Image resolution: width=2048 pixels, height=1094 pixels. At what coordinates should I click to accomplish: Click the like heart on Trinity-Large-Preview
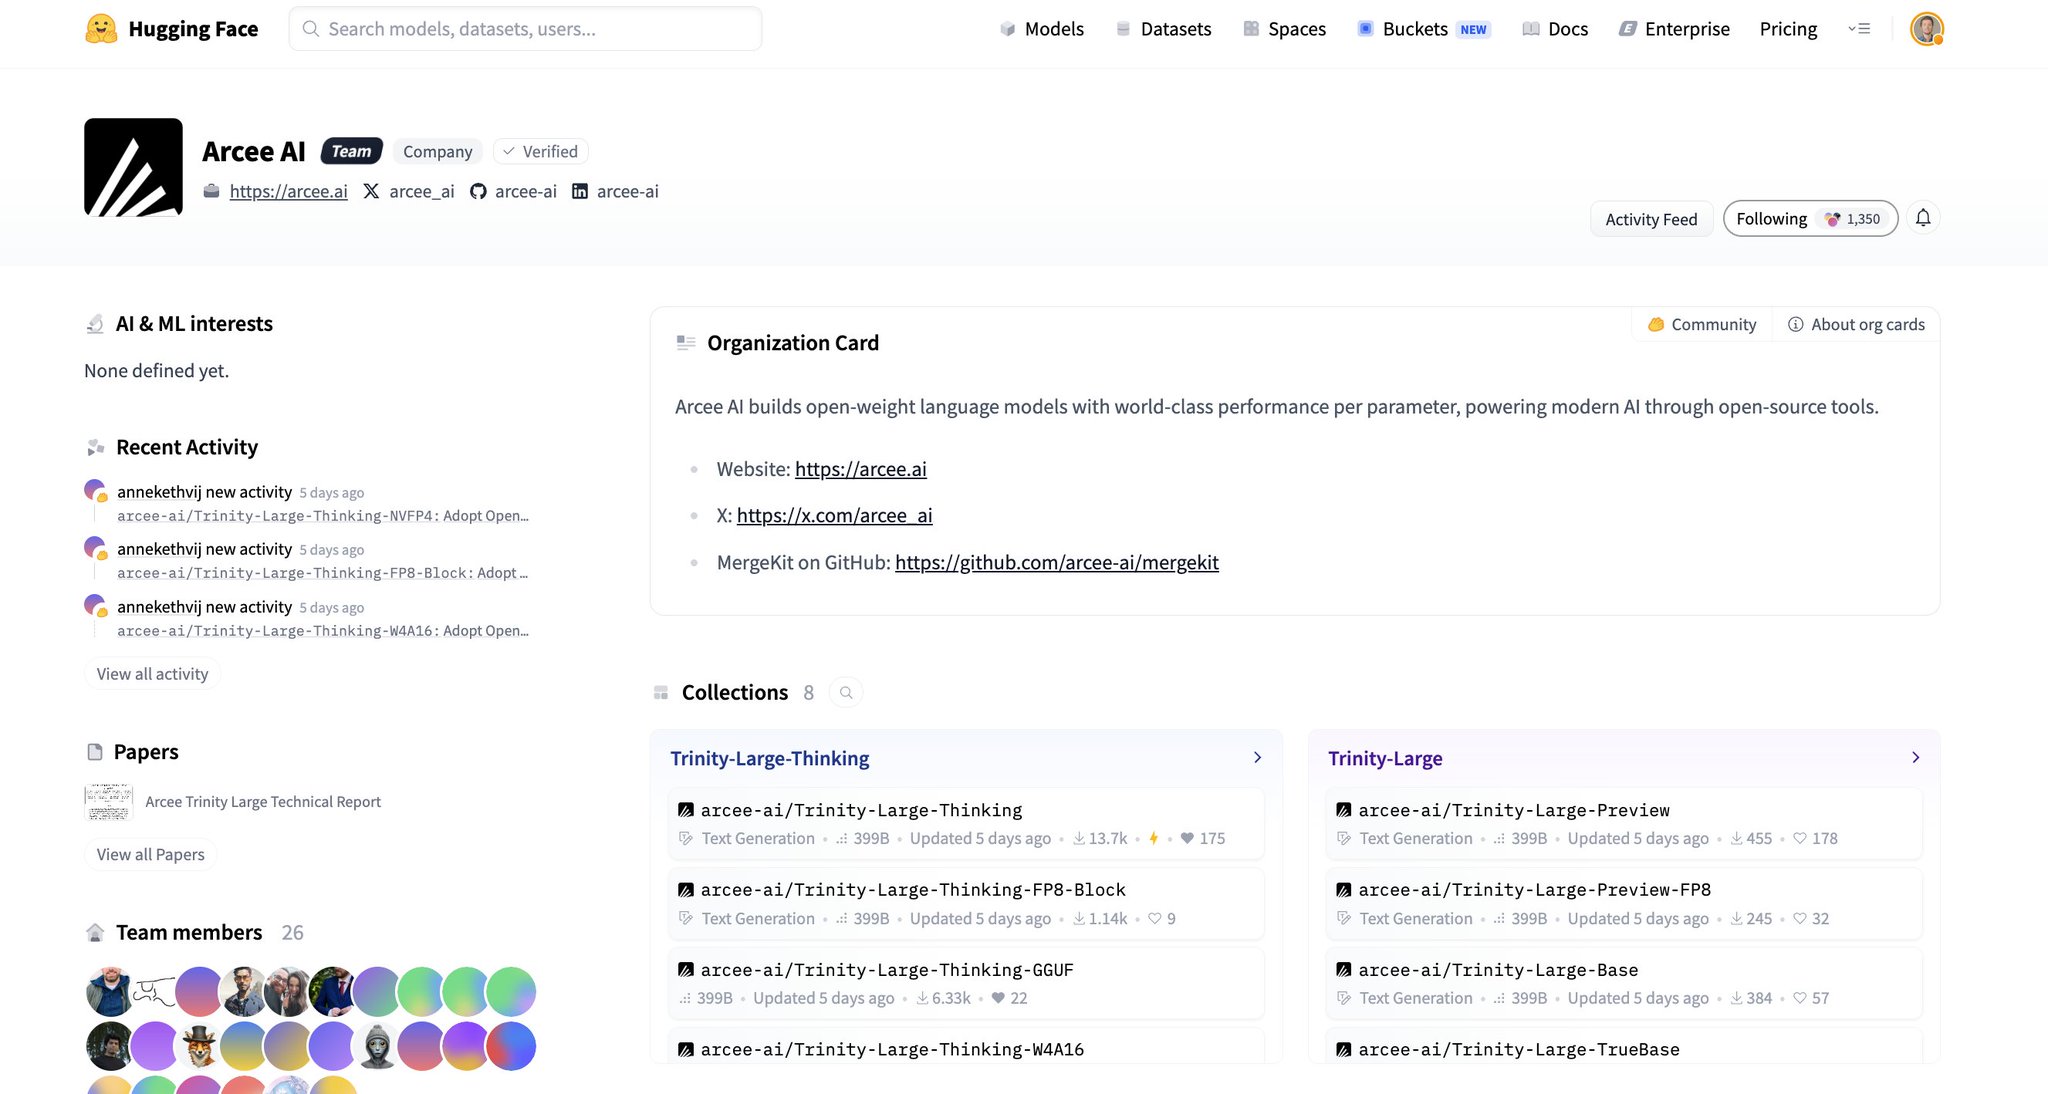click(x=1800, y=838)
